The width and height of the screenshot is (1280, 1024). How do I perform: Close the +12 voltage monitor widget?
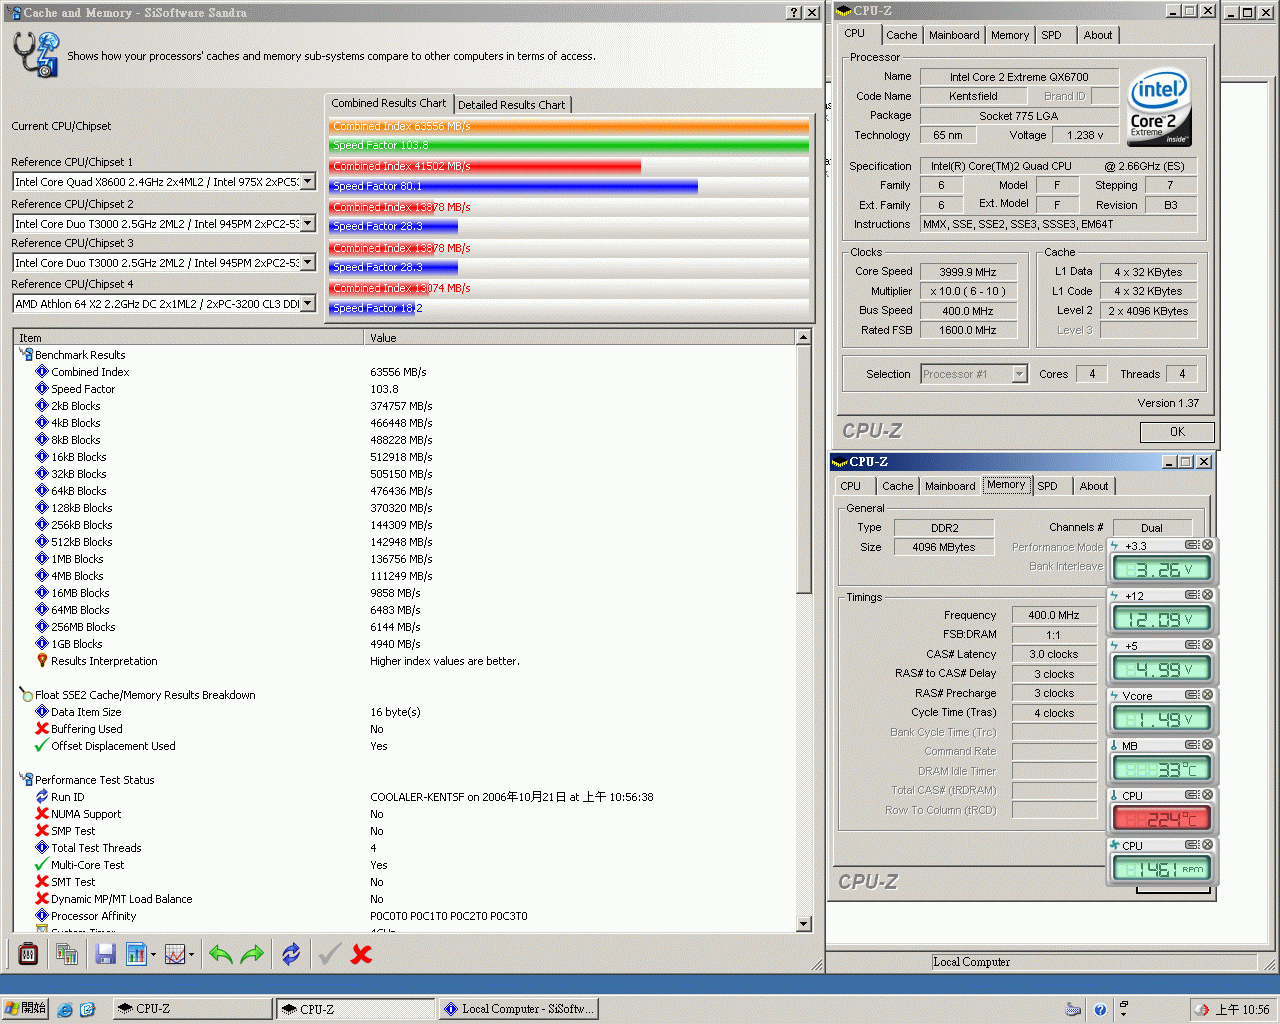(1207, 595)
